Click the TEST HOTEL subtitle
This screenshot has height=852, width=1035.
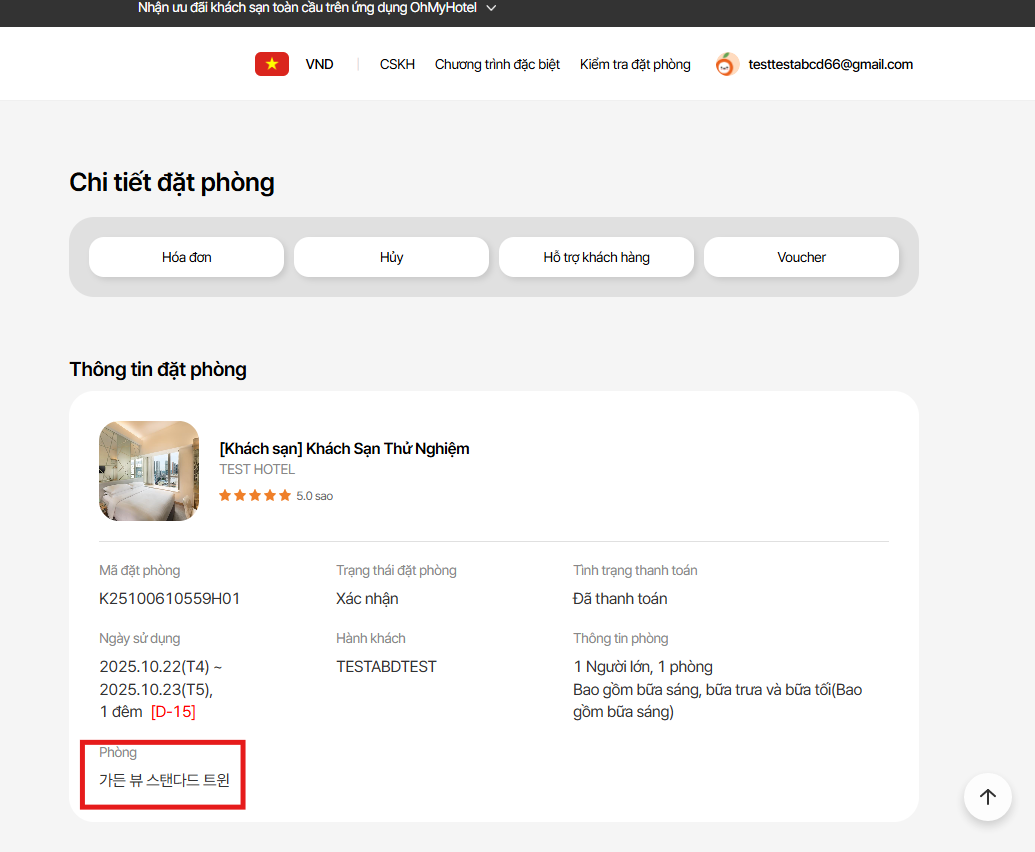tap(257, 469)
